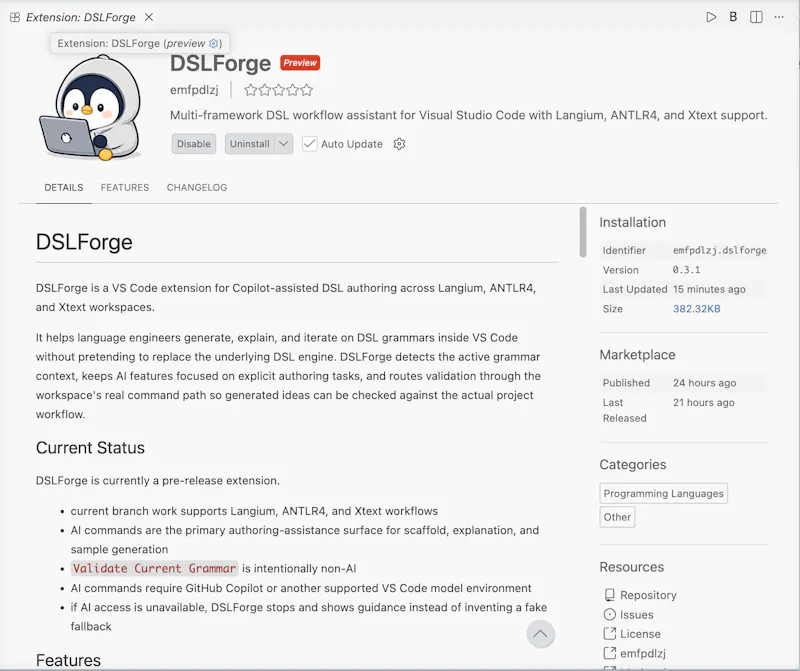This screenshot has width=800, height=671.
Task: Uninstall the DSLForge extension
Action: click(249, 144)
